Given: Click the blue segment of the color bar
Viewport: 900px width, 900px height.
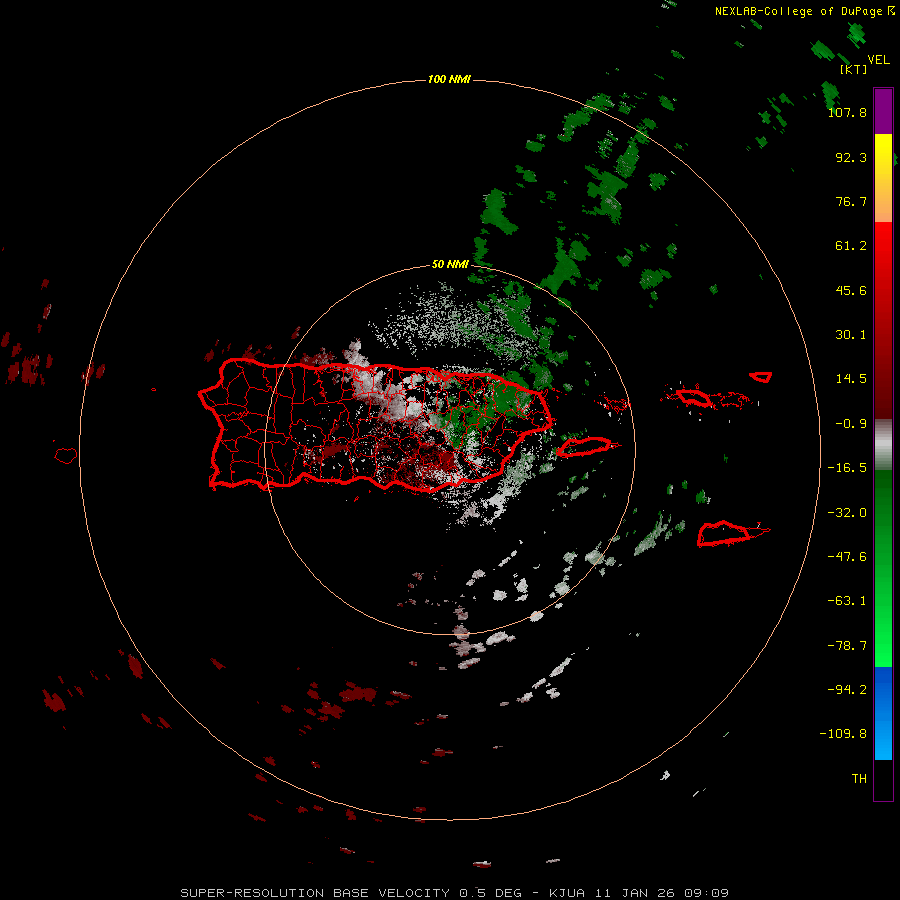Looking at the screenshot, I should pyautogui.click(x=883, y=713).
